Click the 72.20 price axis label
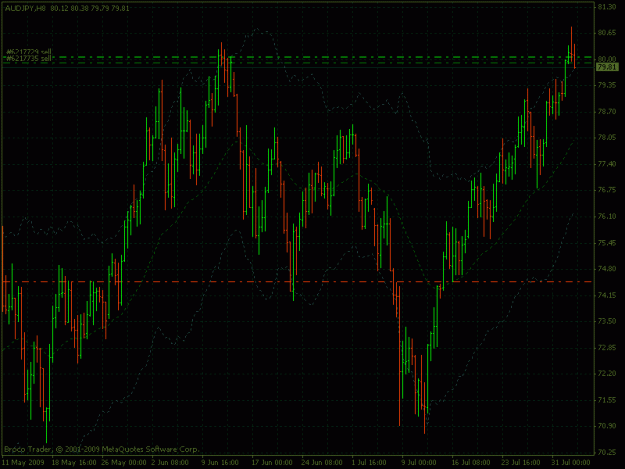The image size is (625, 469). pyautogui.click(x=607, y=373)
